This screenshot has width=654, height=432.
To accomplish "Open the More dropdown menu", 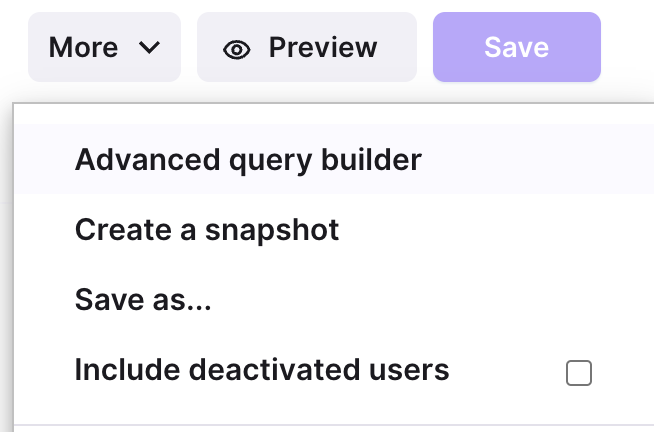I will coord(104,47).
